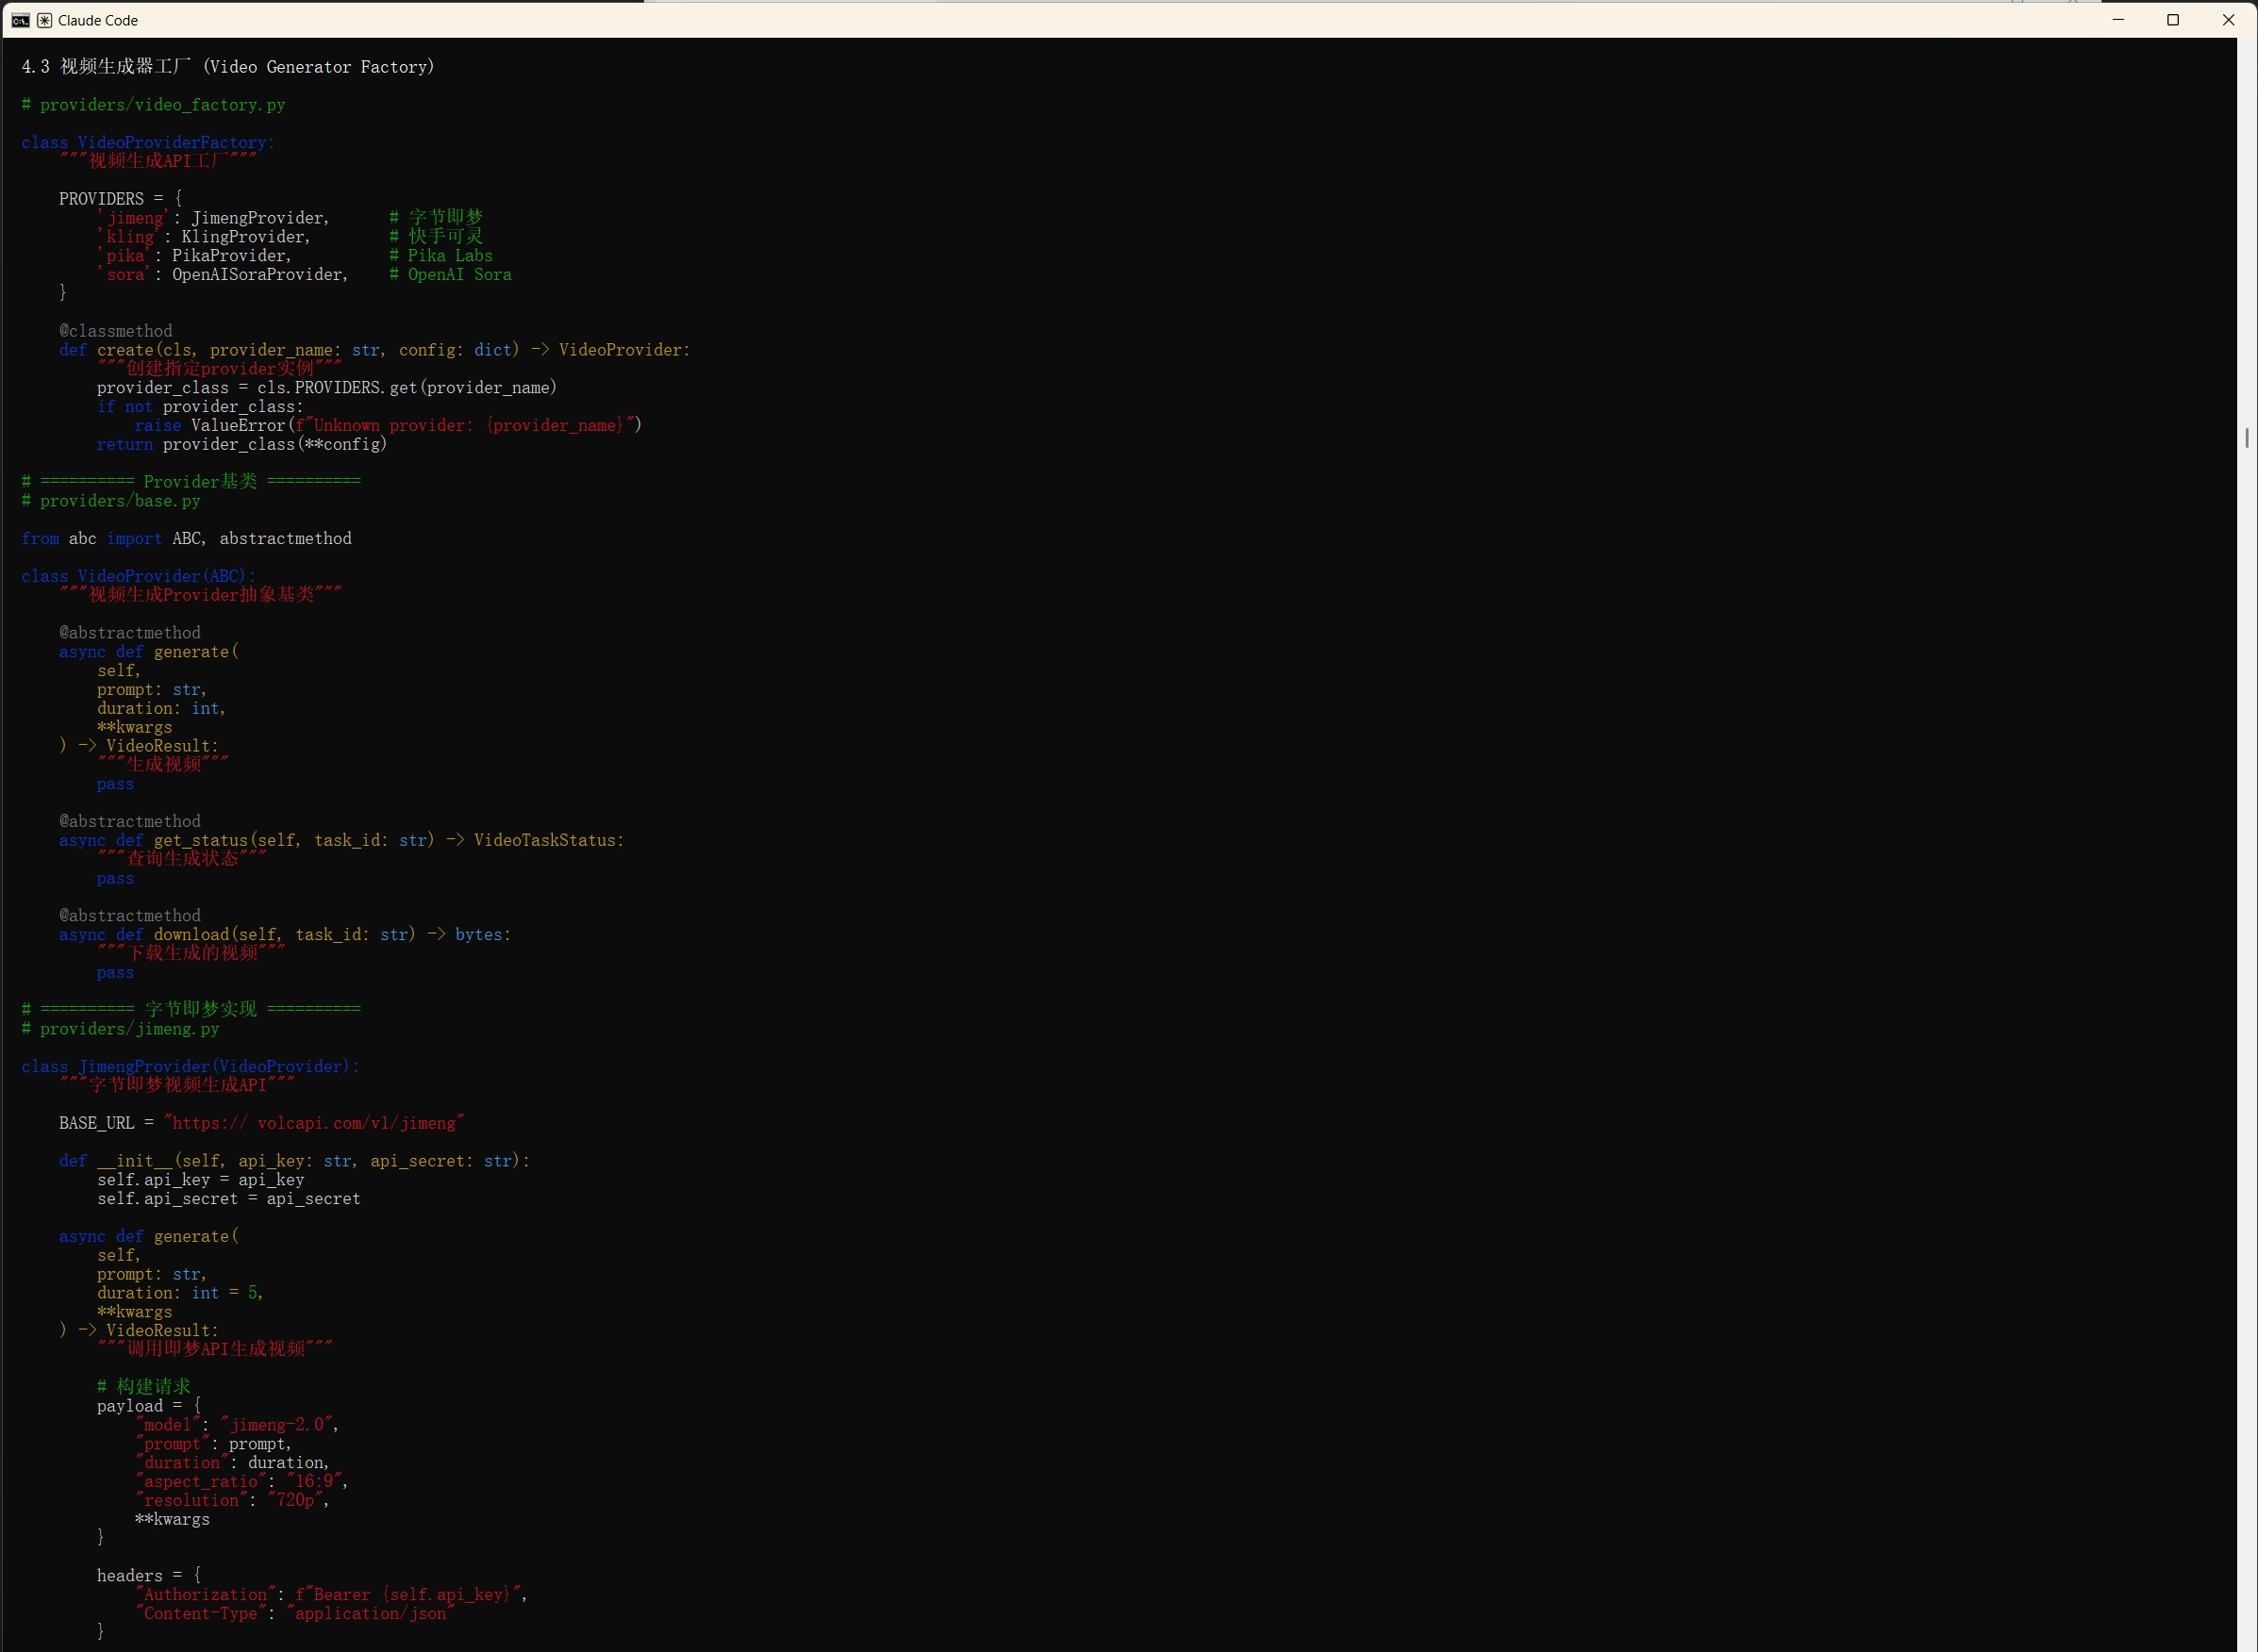Click 'if not provider_class:' line
The image size is (2258, 1652).
200,407
